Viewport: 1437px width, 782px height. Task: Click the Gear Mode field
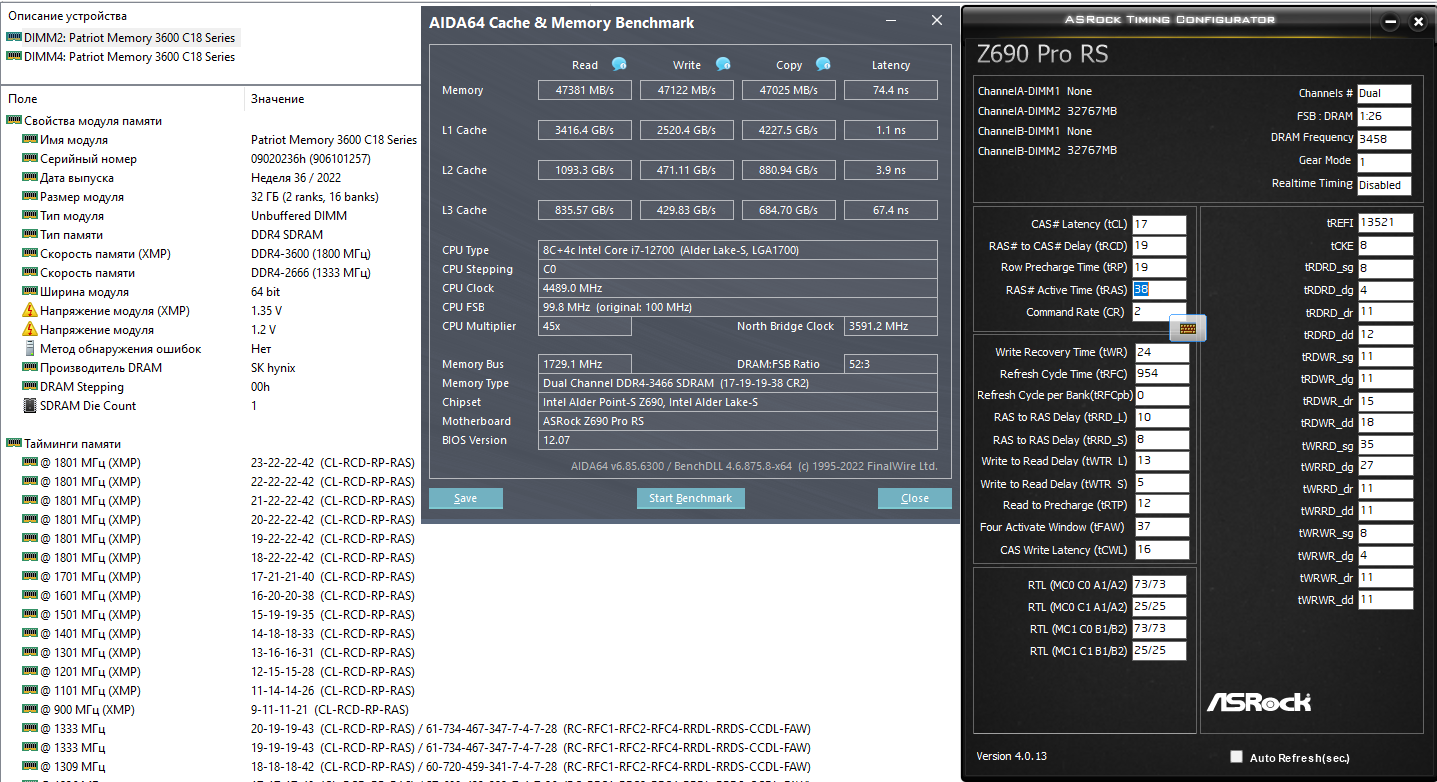pos(1384,163)
